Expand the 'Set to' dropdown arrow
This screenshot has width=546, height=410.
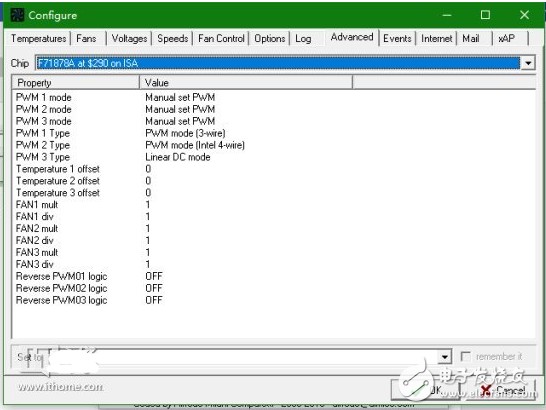point(445,357)
